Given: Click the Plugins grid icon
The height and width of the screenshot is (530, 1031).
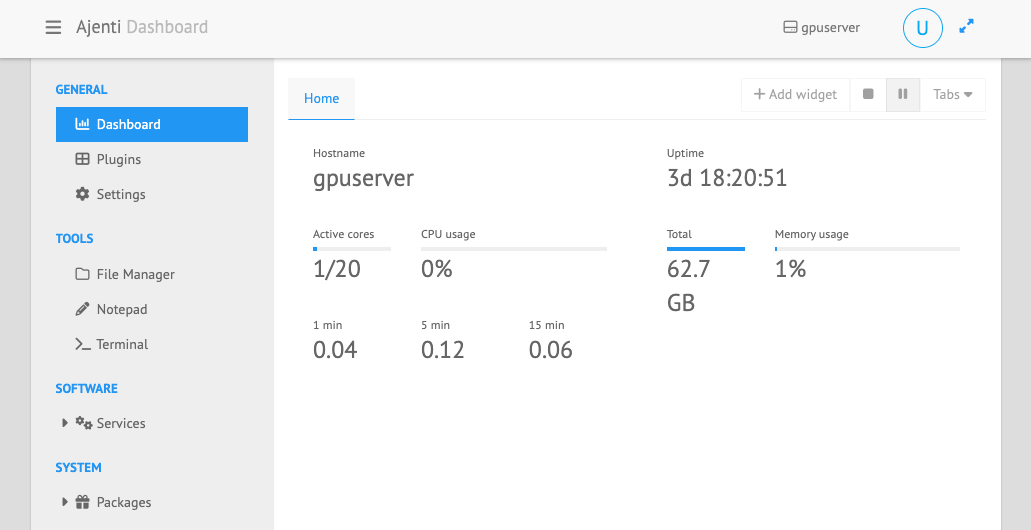Looking at the screenshot, I should point(82,159).
